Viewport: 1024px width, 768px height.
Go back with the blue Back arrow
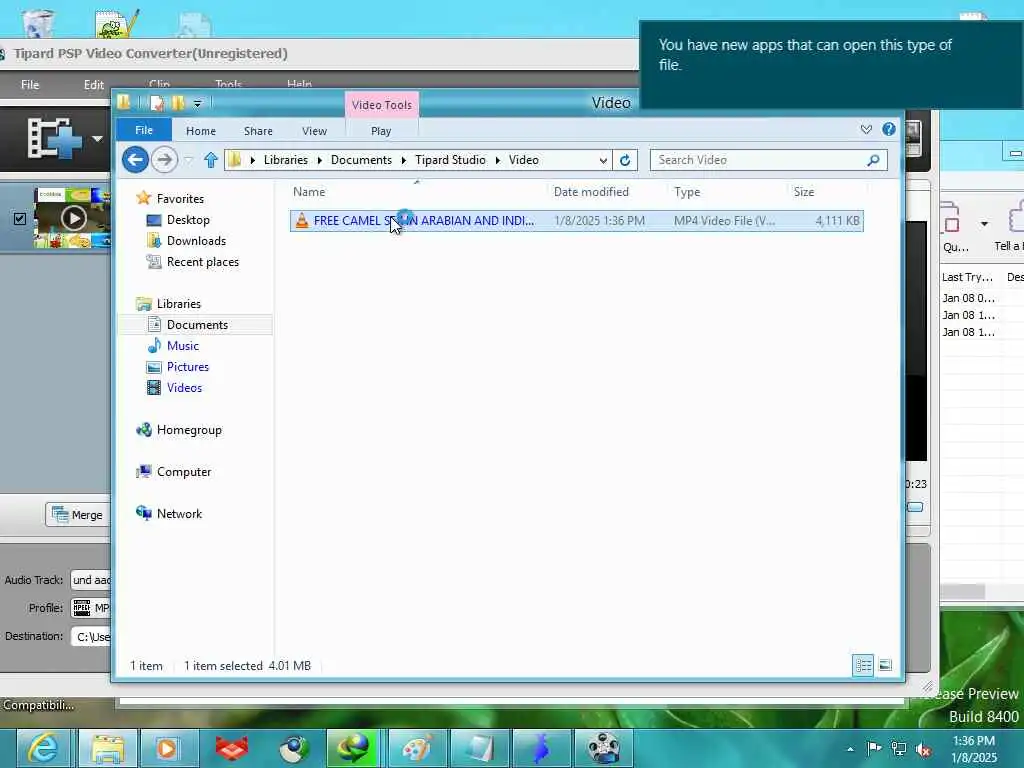135,160
